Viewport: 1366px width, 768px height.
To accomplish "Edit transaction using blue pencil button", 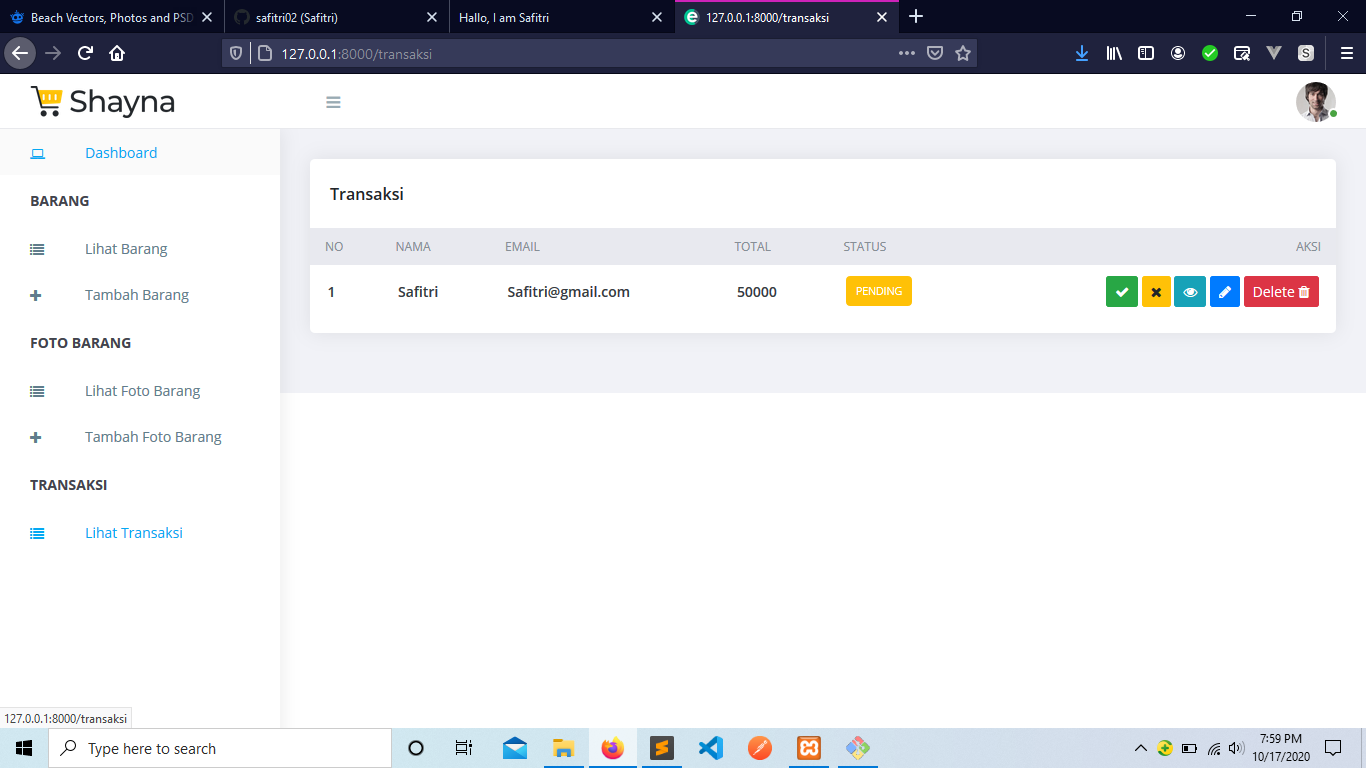I will [x=1225, y=292].
